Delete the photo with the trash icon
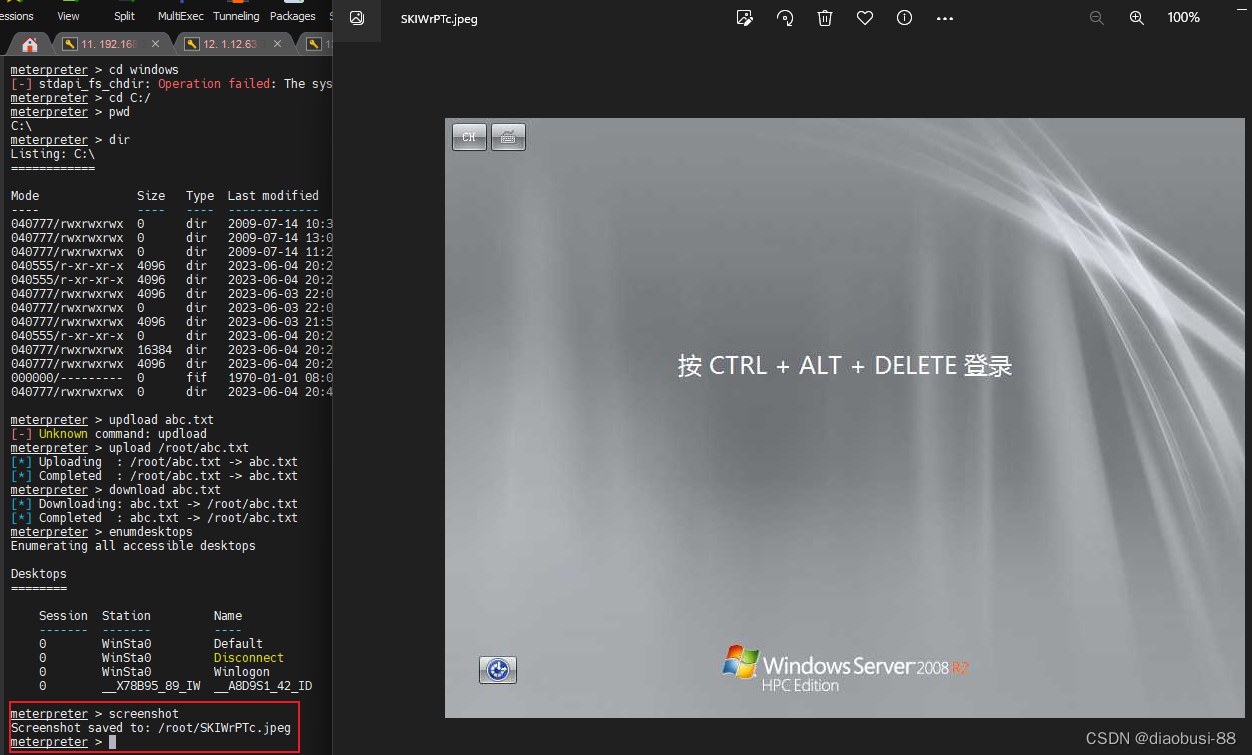The height and width of the screenshot is (755, 1252). [825, 18]
